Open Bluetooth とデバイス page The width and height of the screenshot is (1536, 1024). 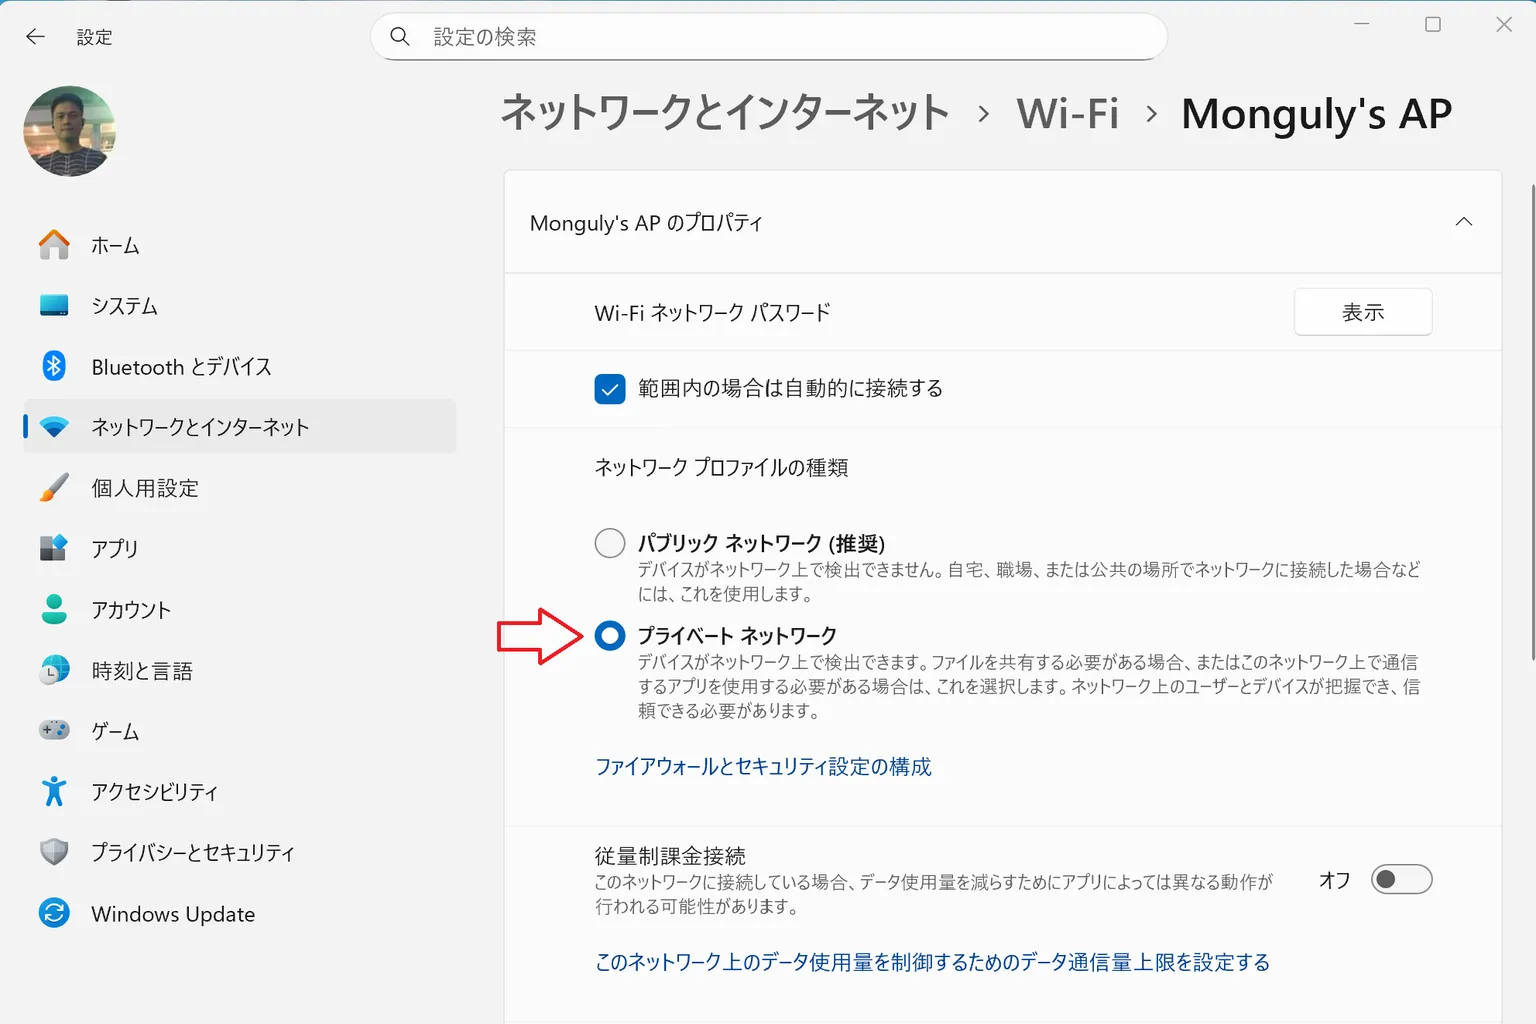(240, 366)
